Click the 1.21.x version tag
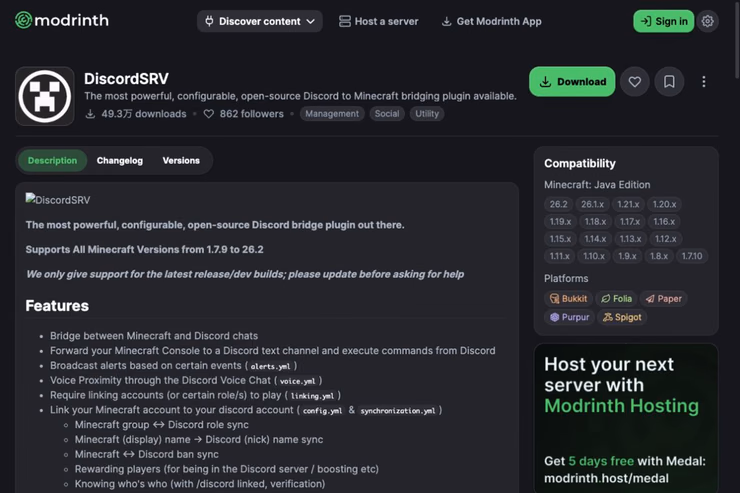Viewport: 740px width, 493px height. (628, 204)
